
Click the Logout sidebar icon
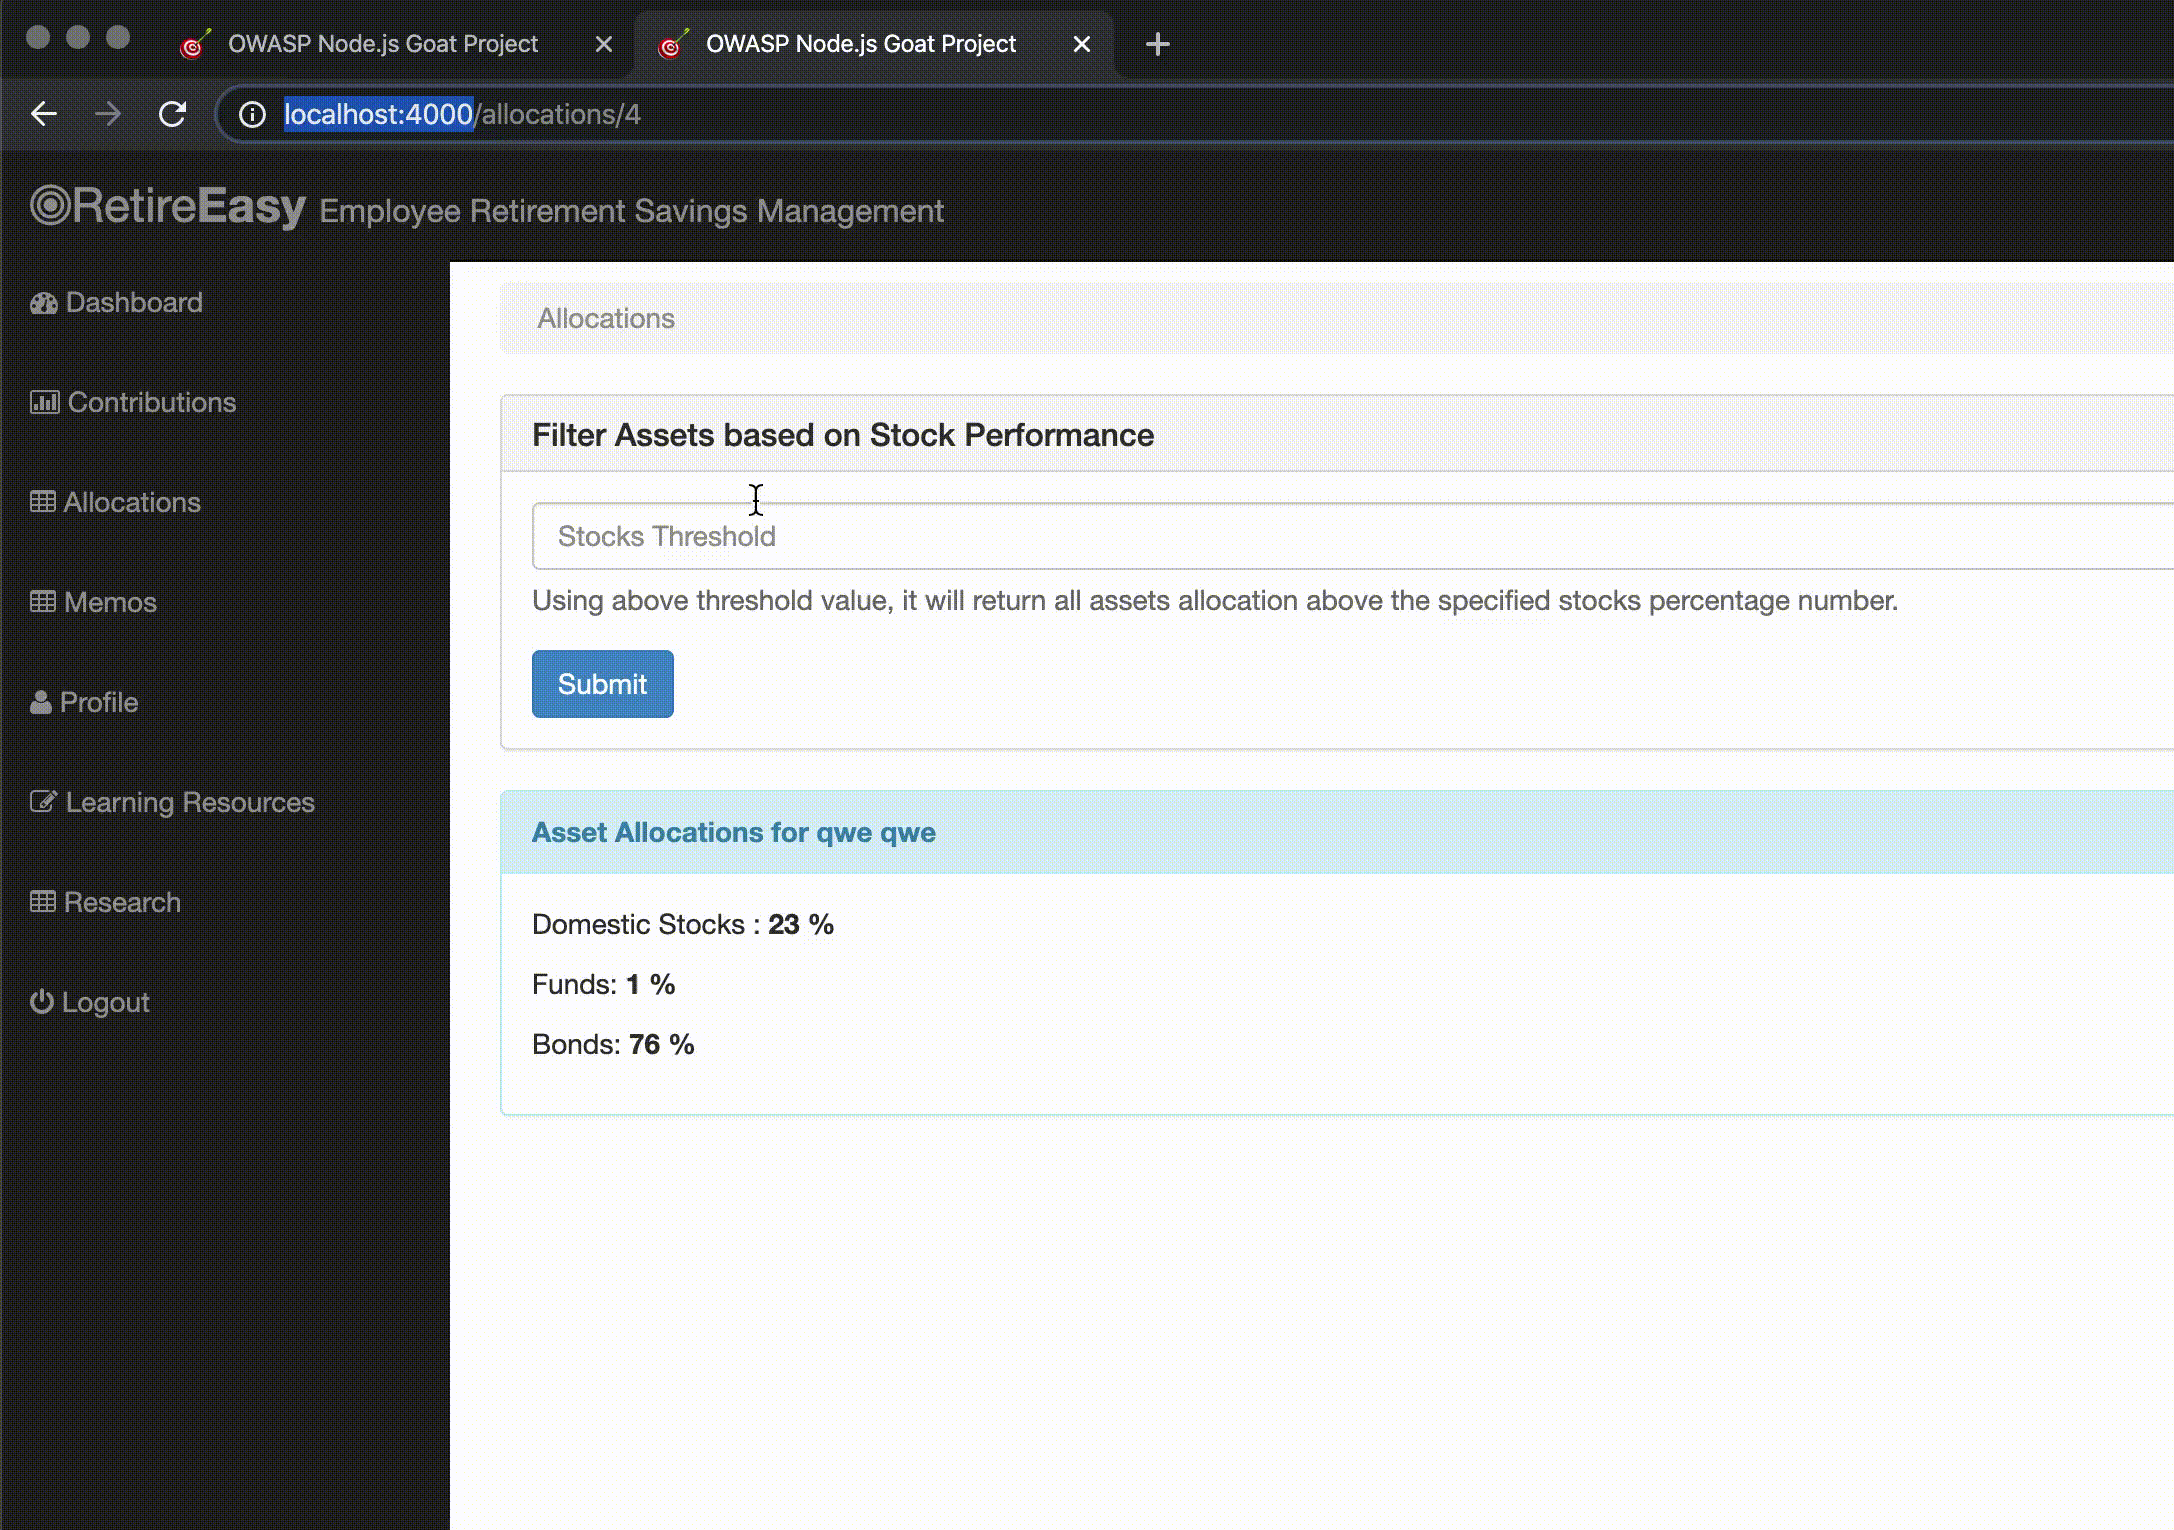(40, 1002)
